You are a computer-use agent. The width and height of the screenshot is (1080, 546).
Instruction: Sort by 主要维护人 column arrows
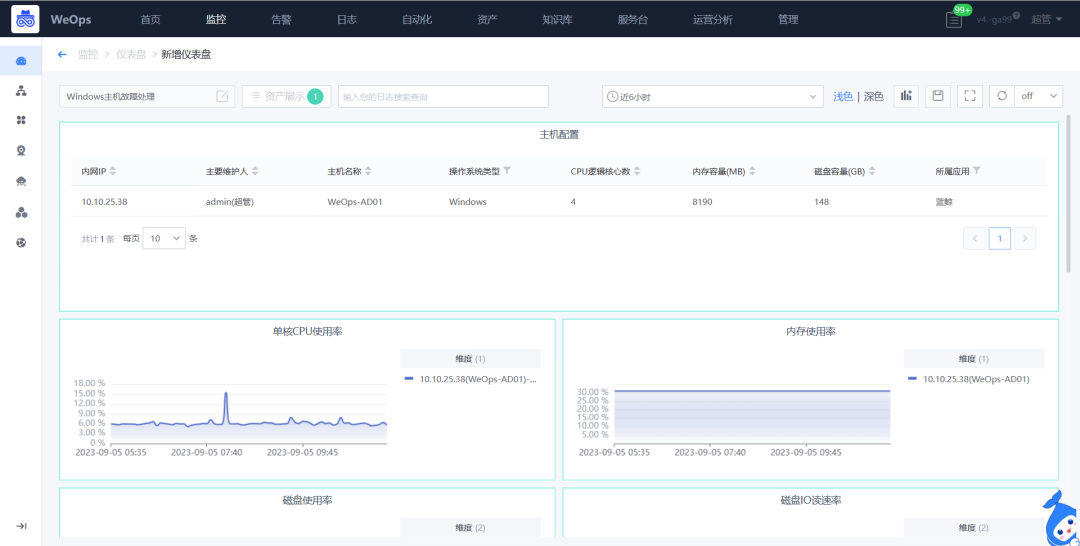[x=256, y=171]
